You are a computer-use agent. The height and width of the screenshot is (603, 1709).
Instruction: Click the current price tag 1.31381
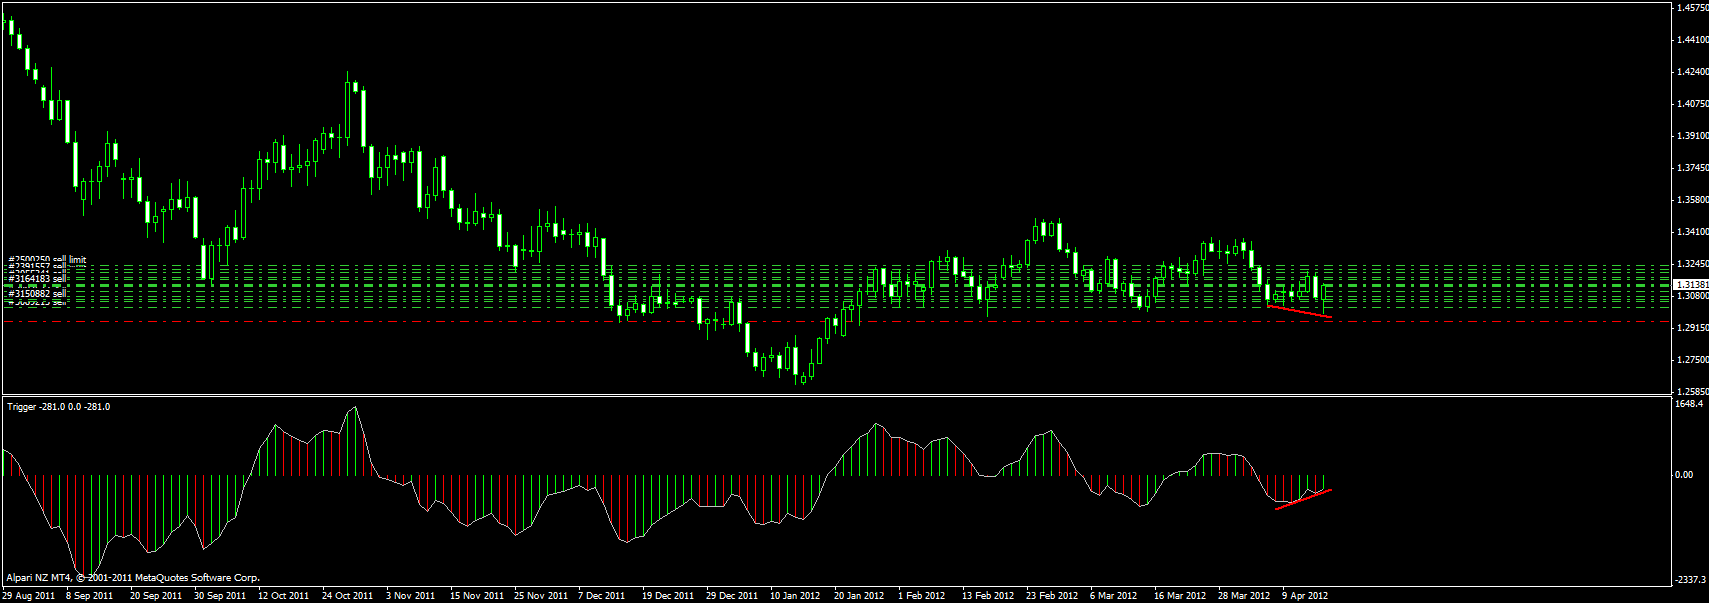(x=1691, y=285)
